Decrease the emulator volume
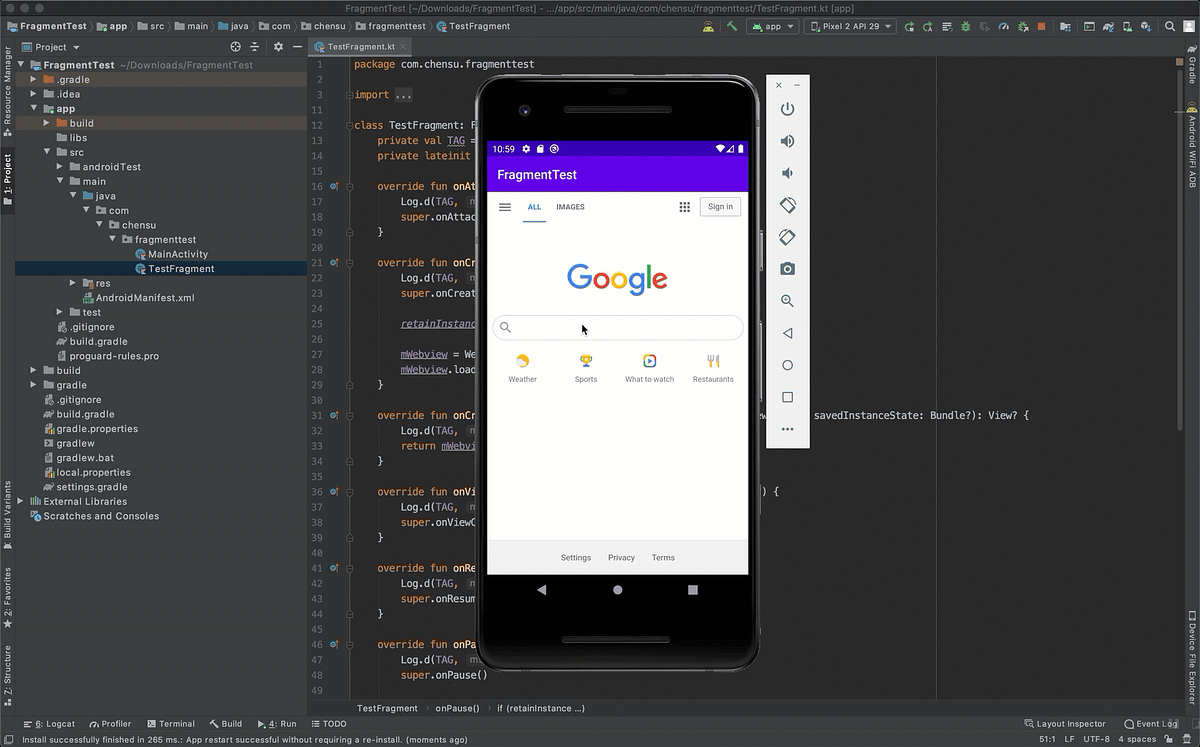Viewport: 1200px width, 747px height. (788, 173)
